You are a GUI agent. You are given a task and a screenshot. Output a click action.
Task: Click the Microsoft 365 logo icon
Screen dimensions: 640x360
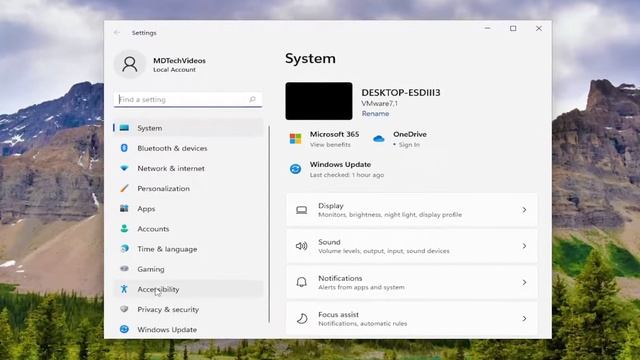[x=295, y=138]
